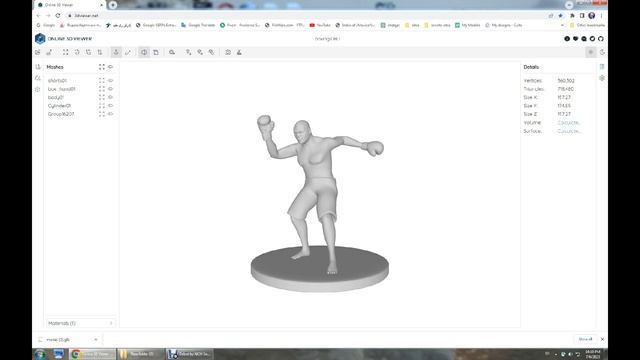Open the Windows Start menu
The height and width of the screenshot is (360, 640).
tap(40, 354)
